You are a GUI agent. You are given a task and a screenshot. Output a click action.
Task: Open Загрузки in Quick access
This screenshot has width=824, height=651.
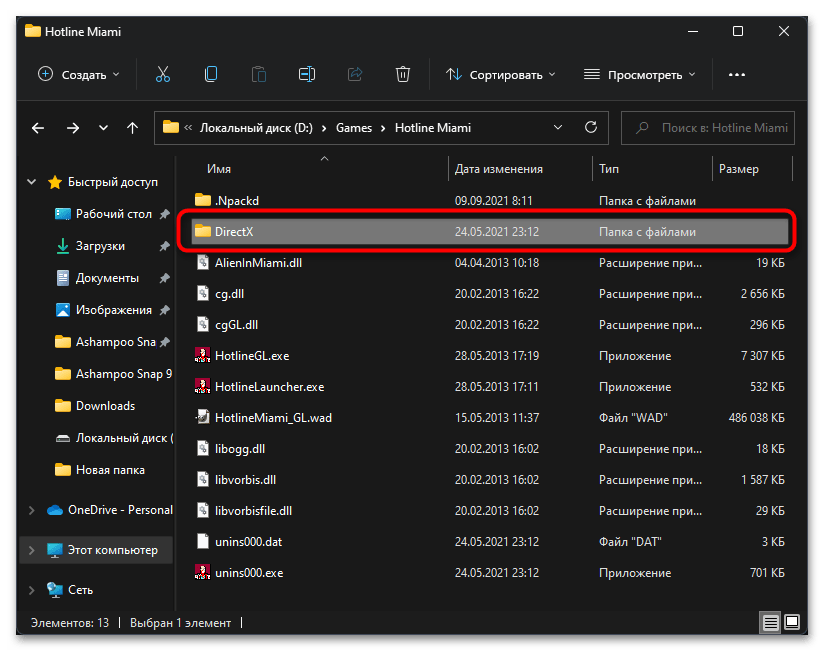coord(100,246)
